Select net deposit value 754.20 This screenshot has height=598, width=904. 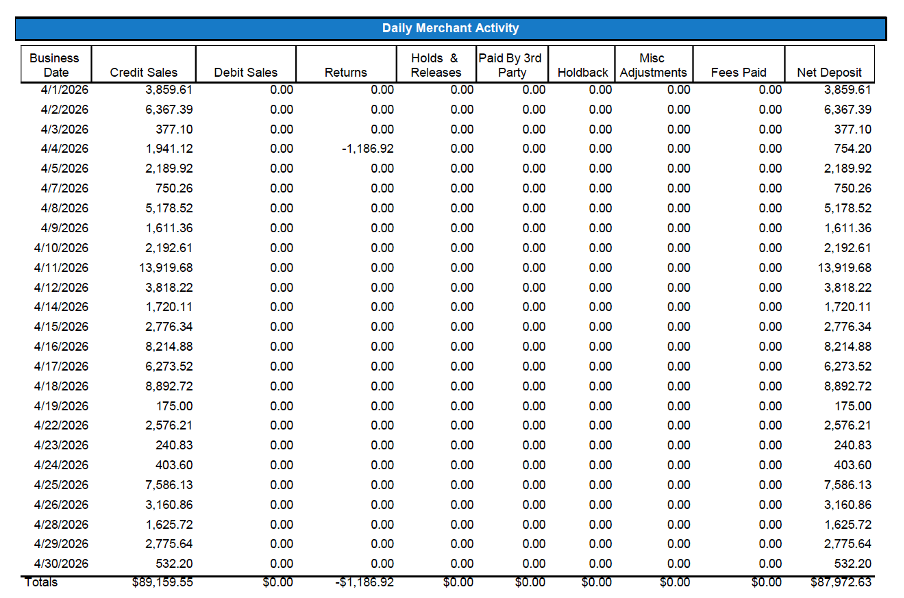853,149
